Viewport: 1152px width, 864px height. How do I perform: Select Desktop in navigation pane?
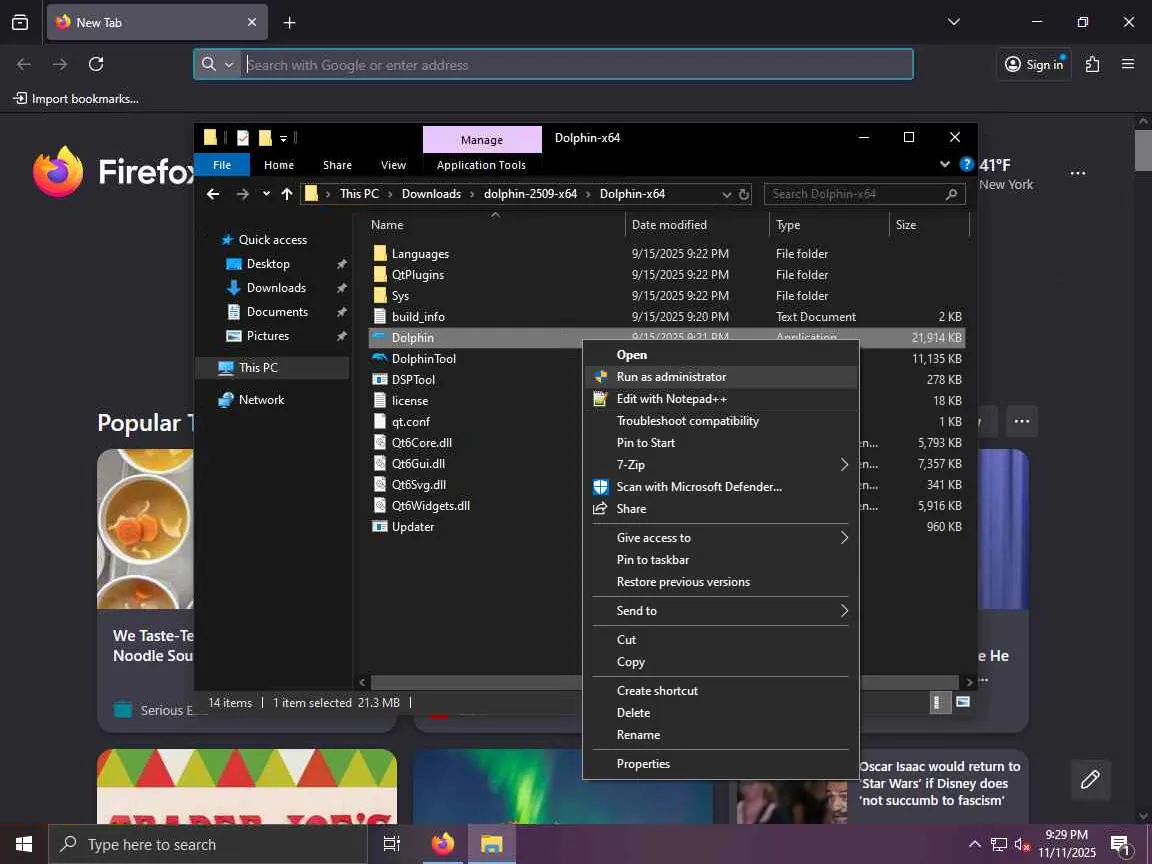[x=267, y=264]
